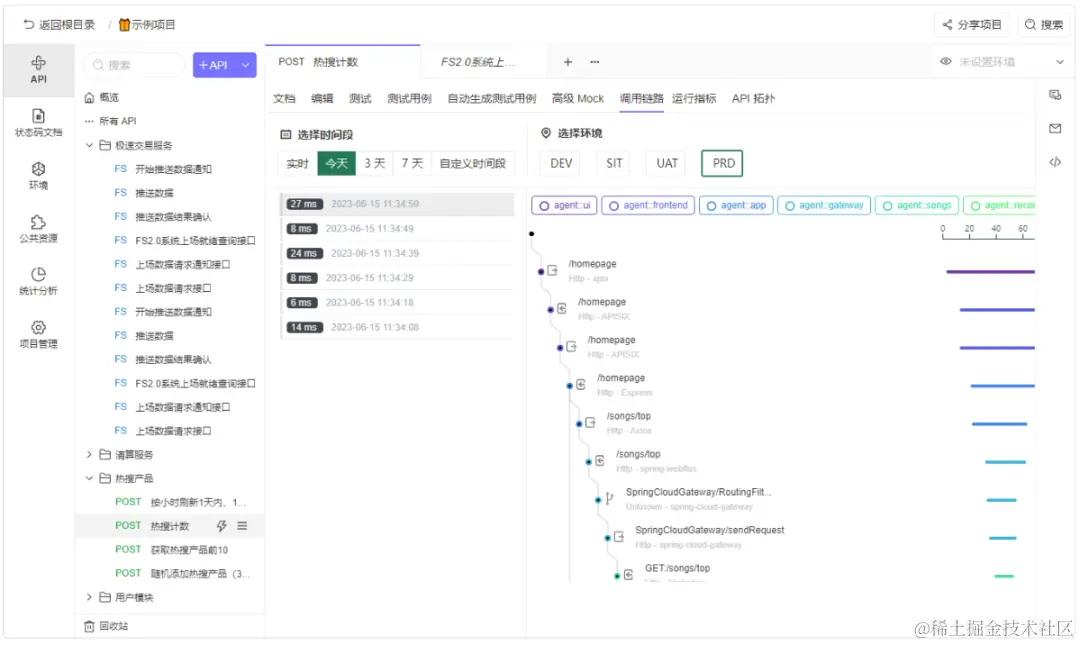Open the FS2.0系统上... document tab
The image size is (1080, 645).
pyautogui.click(x=477, y=62)
